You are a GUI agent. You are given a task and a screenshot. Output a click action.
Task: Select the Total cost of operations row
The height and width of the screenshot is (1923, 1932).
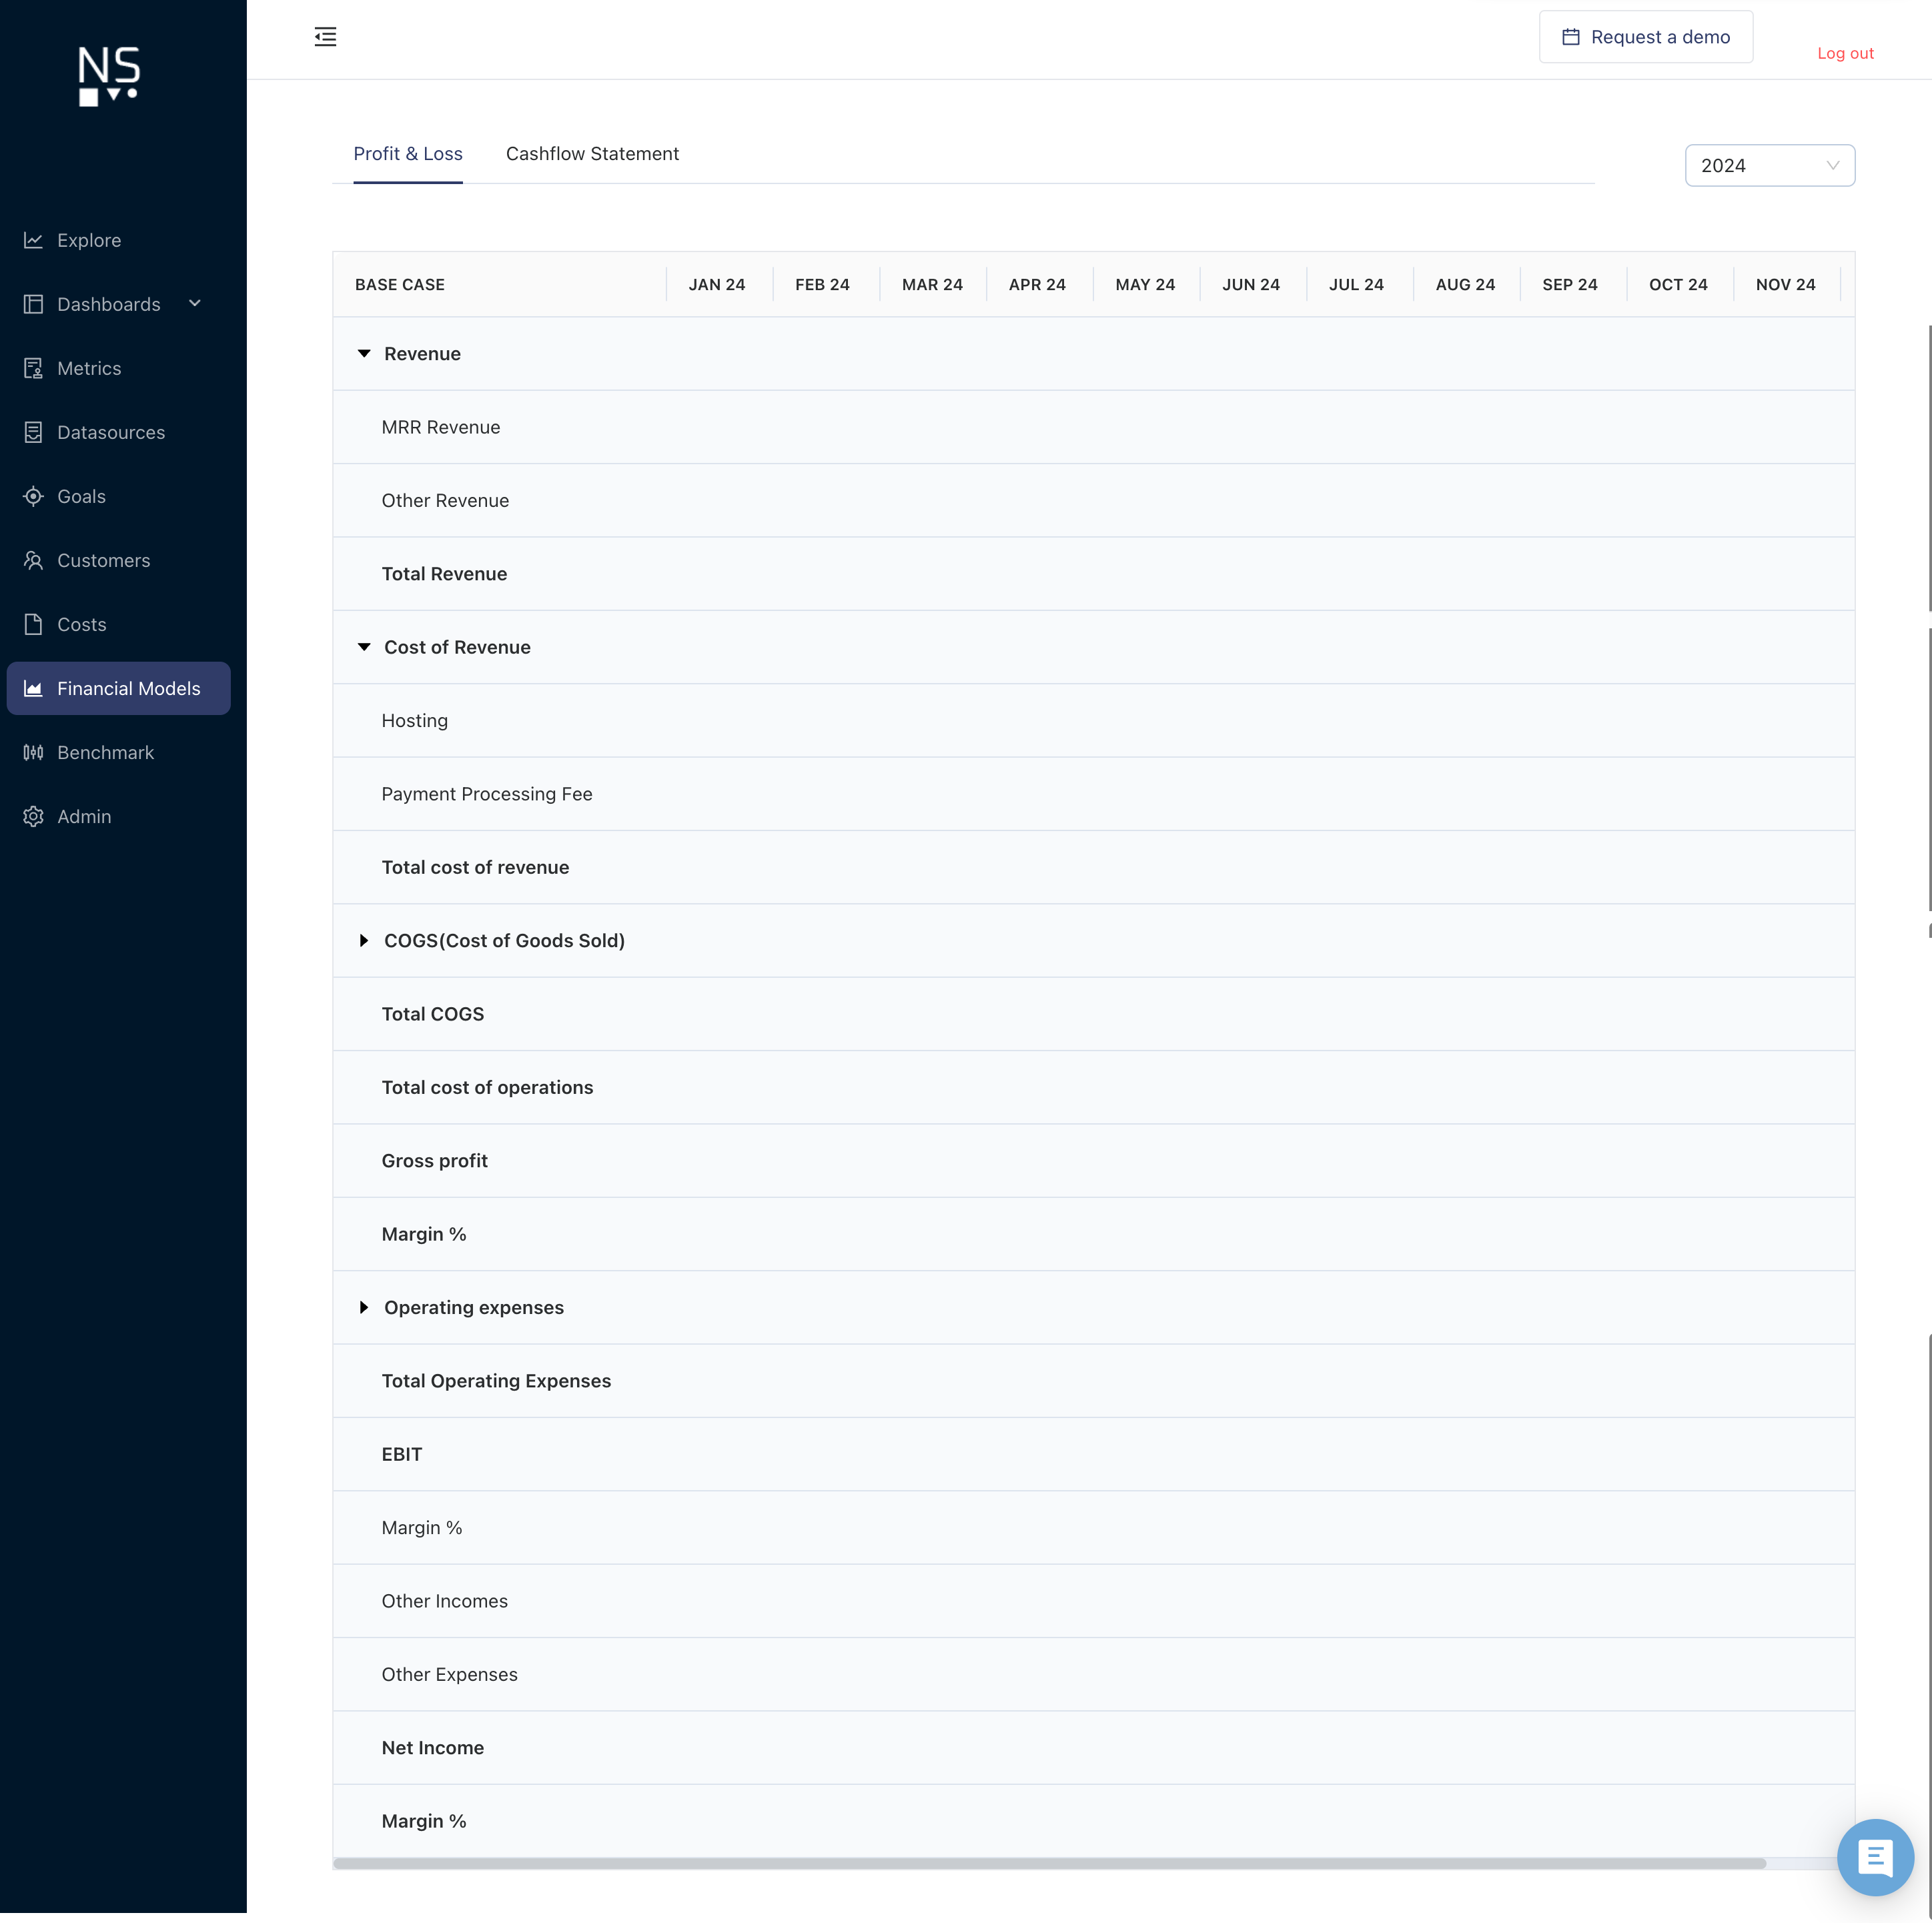[1093, 1087]
